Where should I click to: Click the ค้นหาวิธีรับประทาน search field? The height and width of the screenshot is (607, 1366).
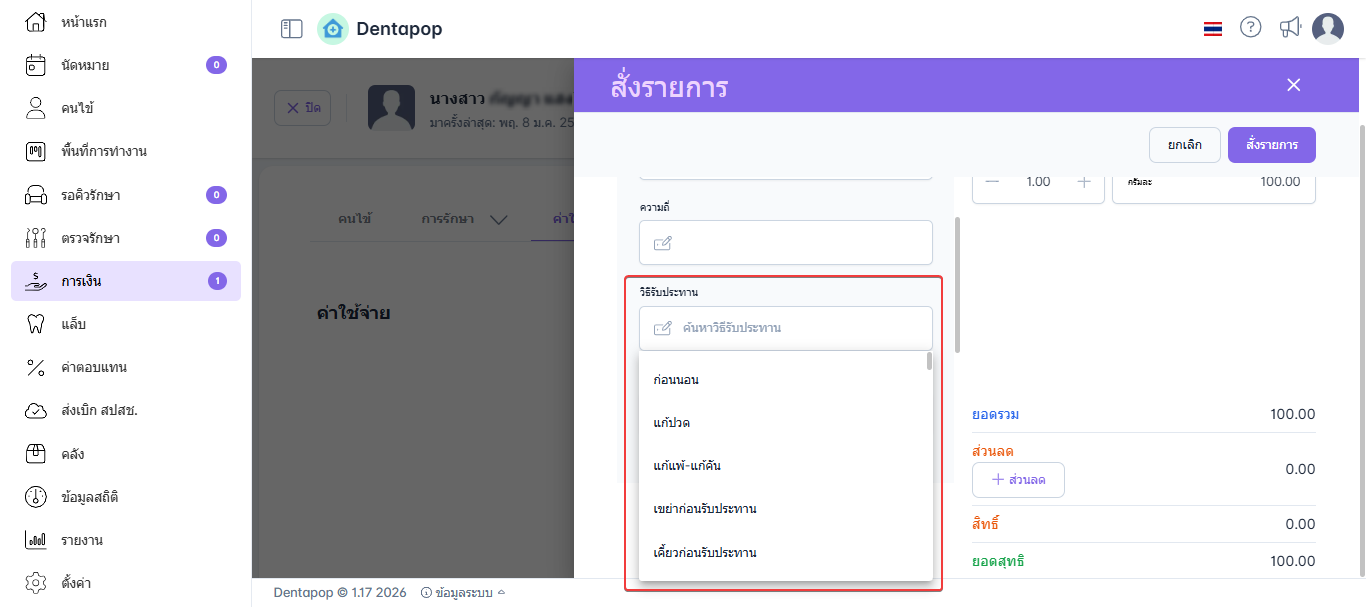point(785,328)
